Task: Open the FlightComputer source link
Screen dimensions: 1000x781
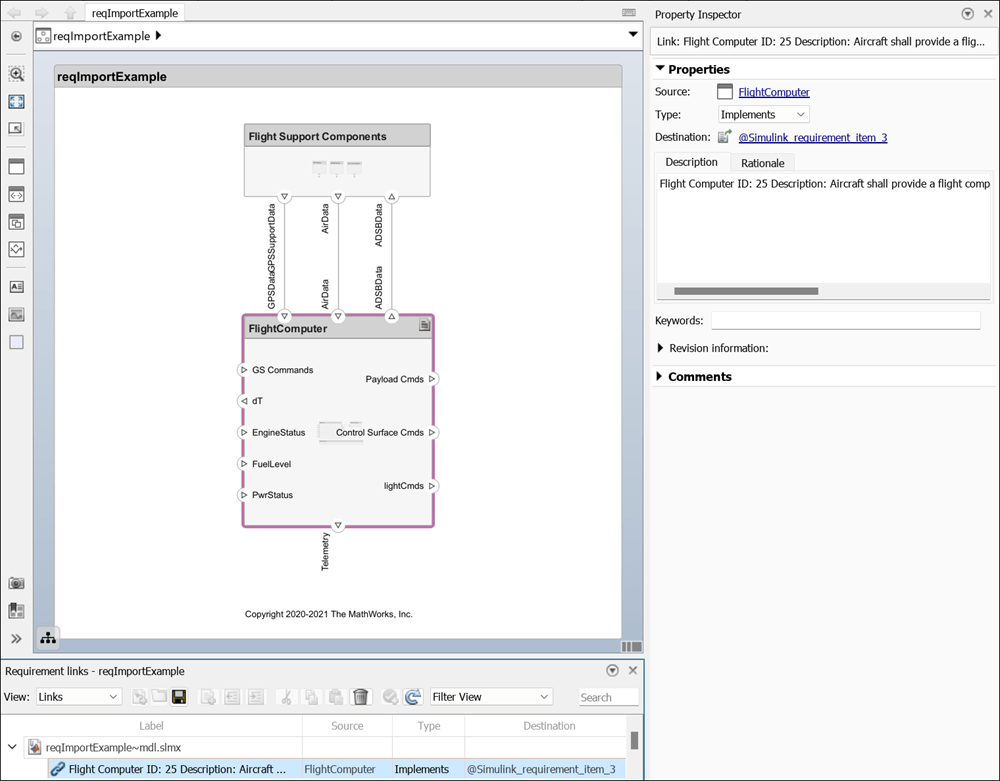Action: [773, 92]
